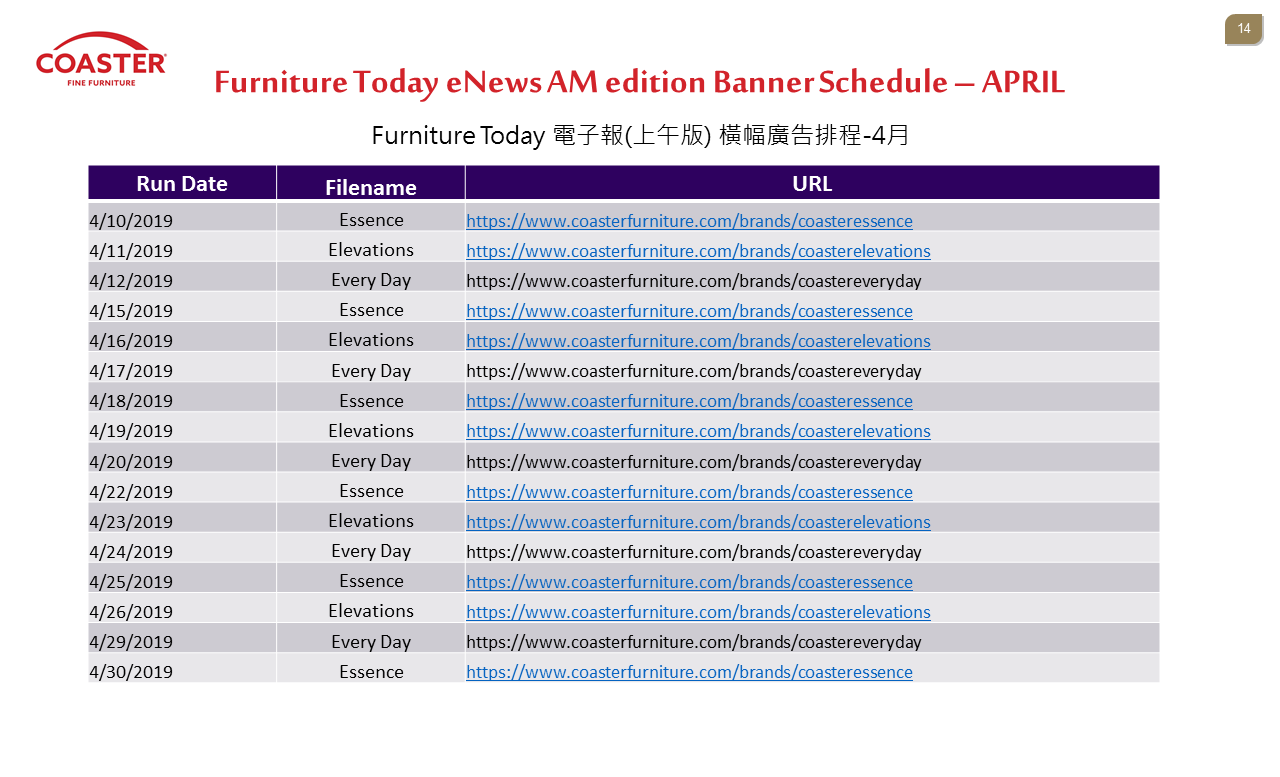This screenshot has height=777, width=1280.
Task: Select the Elevations filename in the 4/23/2019 row
Action: click(x=371, y=521)
